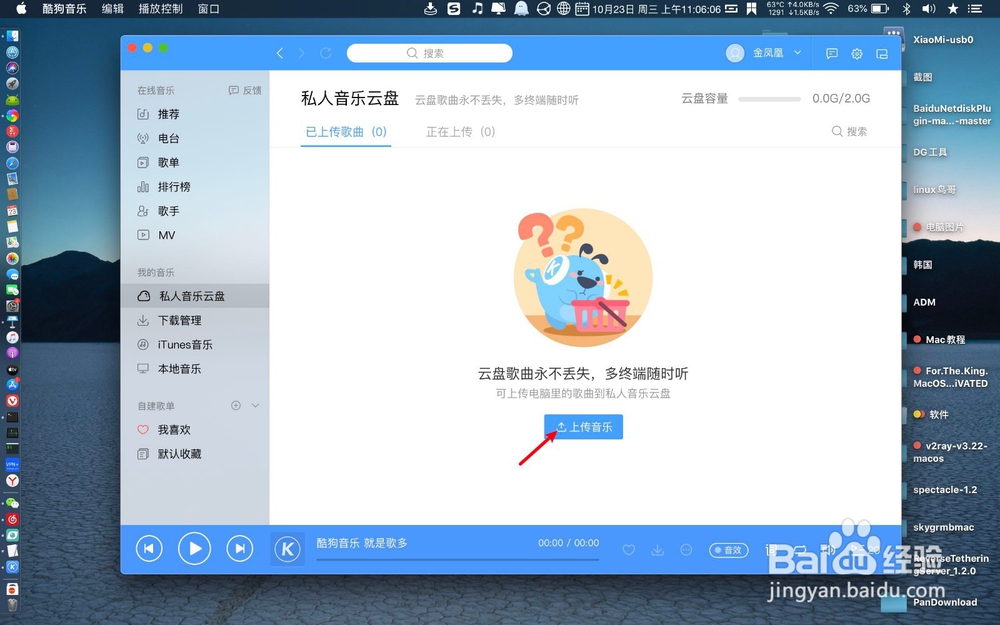Click the Trash in the Dock

(x=12, y=605)
